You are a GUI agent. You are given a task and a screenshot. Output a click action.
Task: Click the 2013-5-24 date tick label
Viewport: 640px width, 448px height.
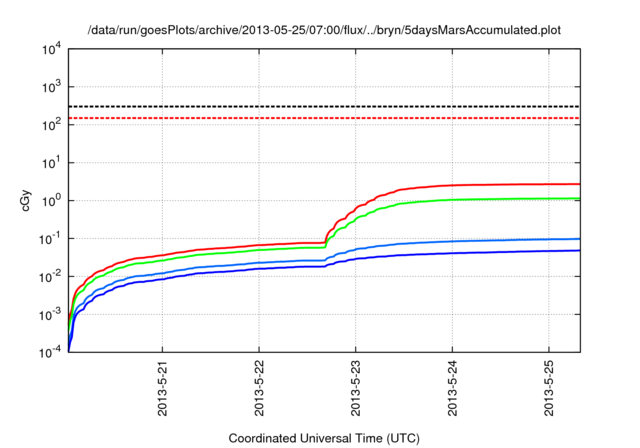(452, 388)
